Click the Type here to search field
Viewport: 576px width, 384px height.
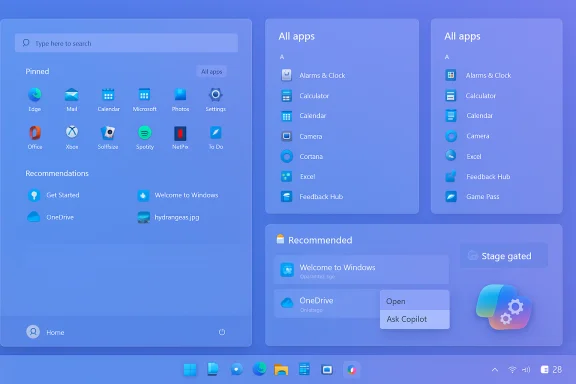pyautogui.click(x=126, y=43)
